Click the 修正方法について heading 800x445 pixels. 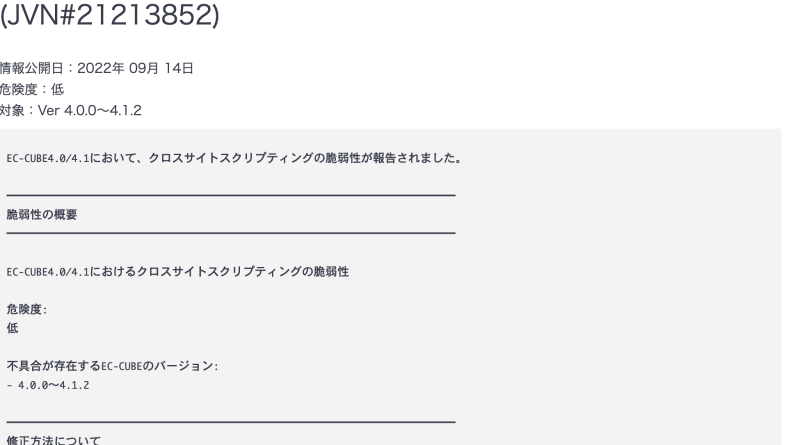point(54,440)
